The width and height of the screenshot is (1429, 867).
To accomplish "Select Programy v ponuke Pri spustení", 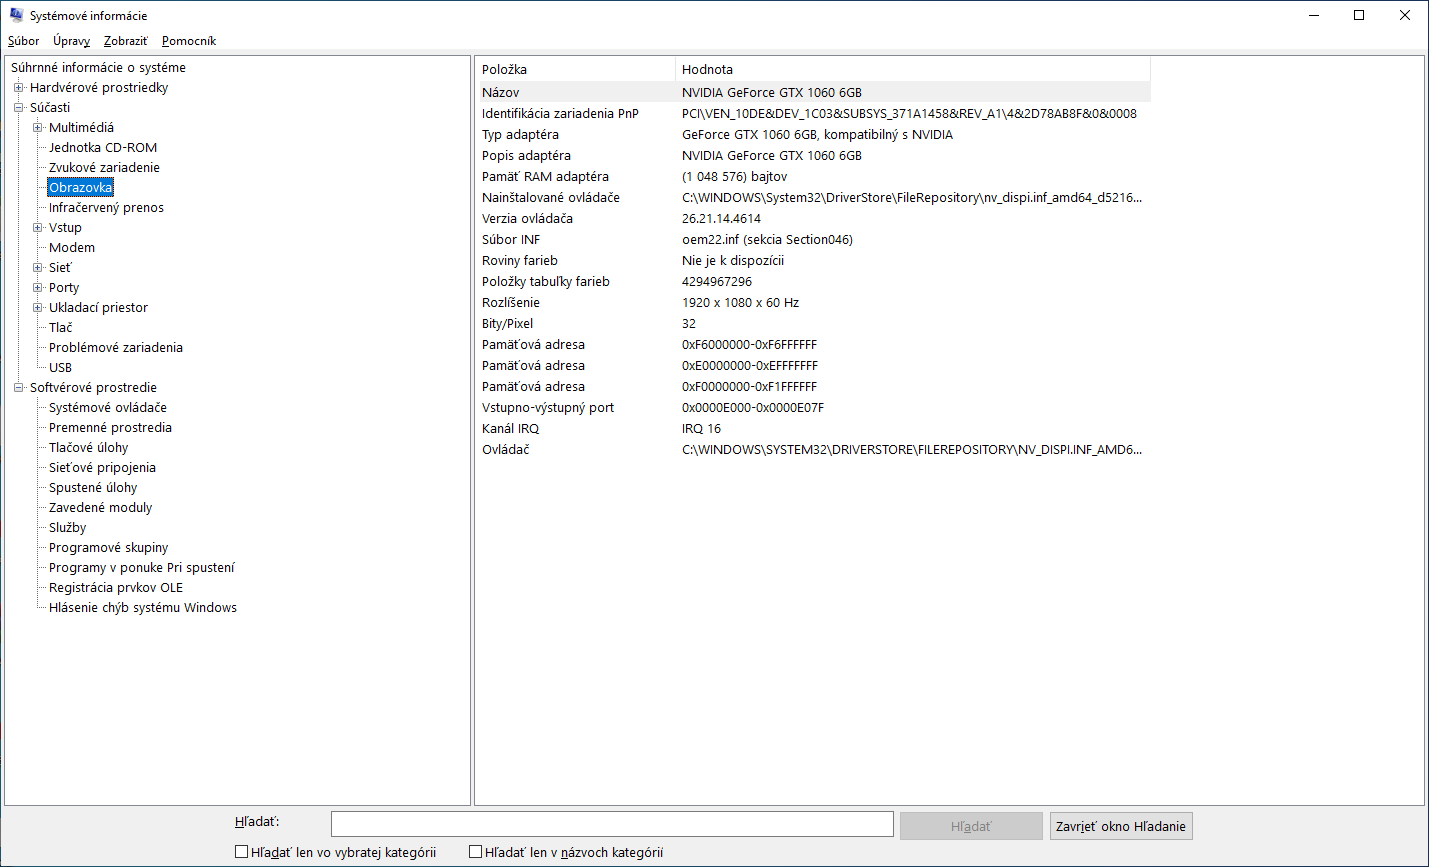I will click(x=142, y=567).
